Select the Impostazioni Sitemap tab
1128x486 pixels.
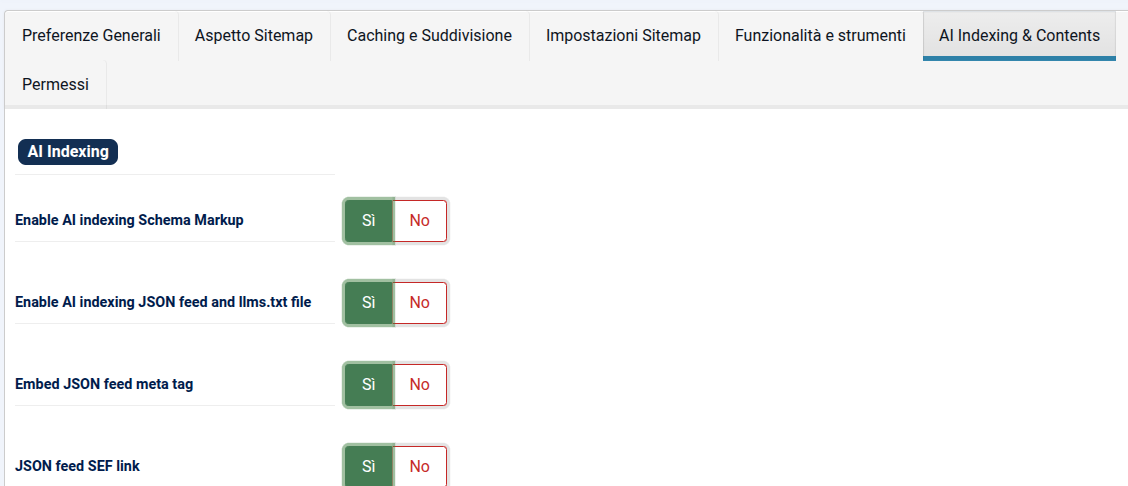[x=623, y=35]
